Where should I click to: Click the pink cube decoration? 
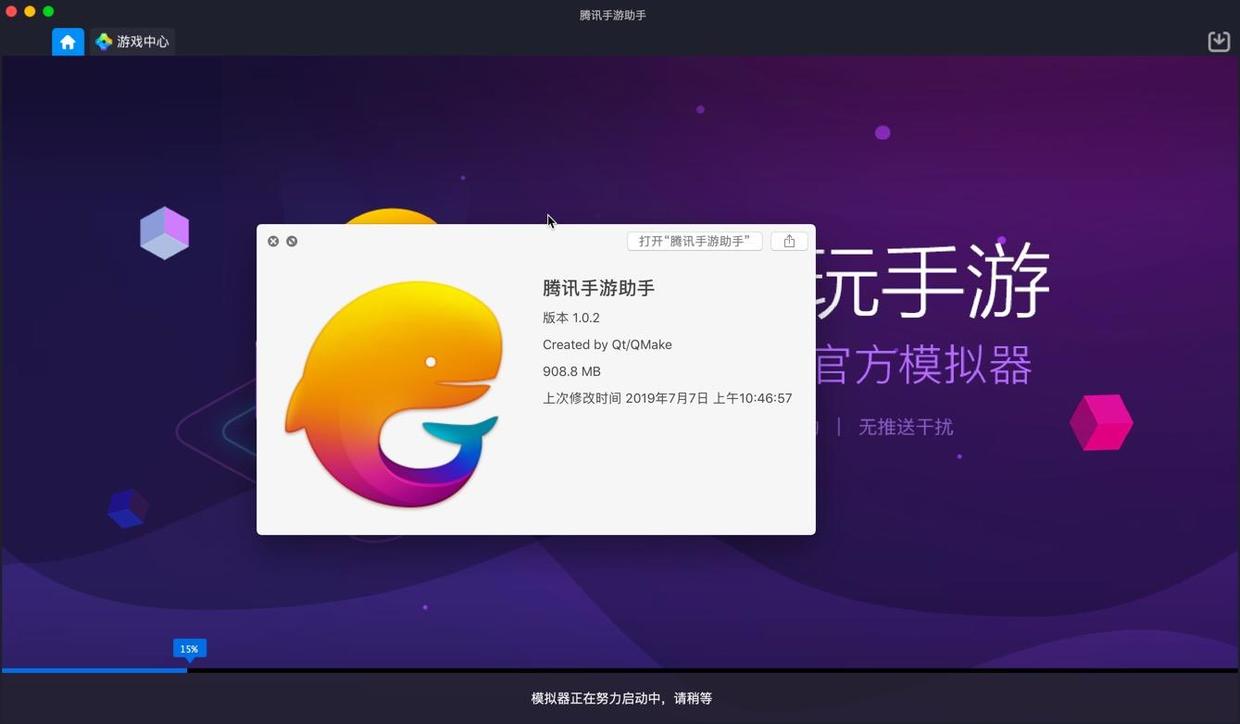pyautogui.click(x=1100, y=422)
